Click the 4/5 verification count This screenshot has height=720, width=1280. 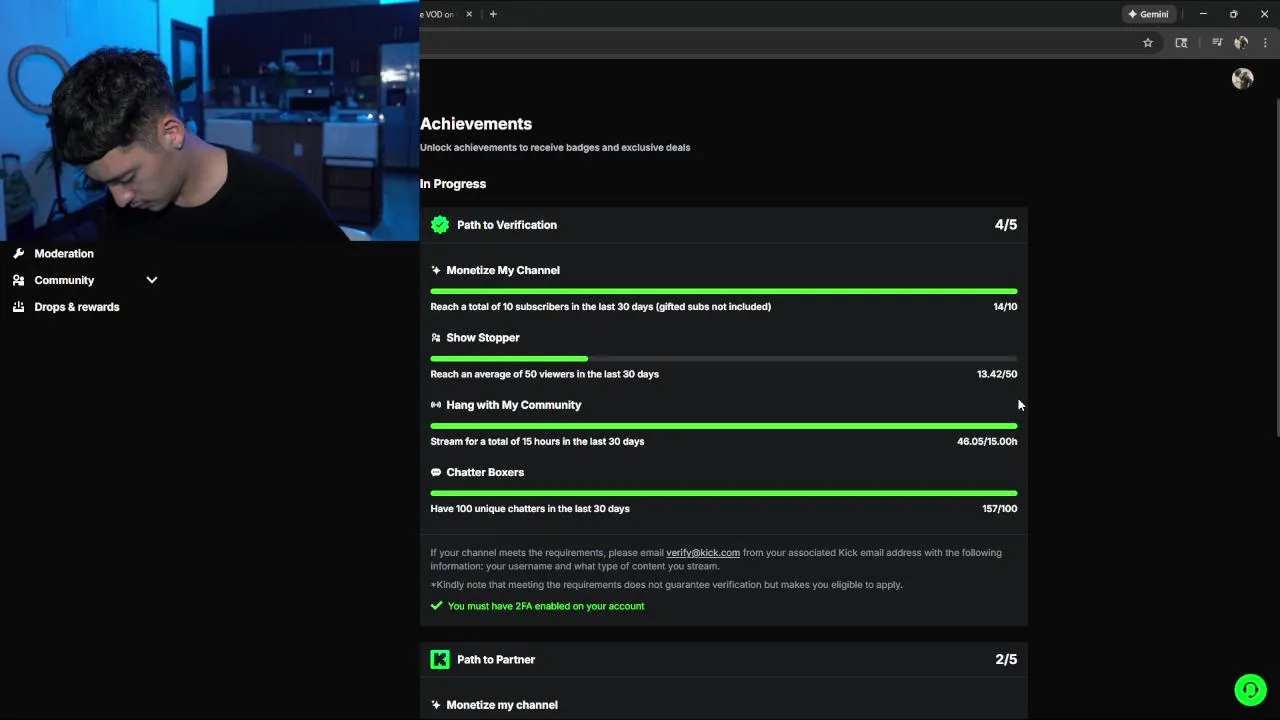pyautogui.click(x=1006, y=225)
